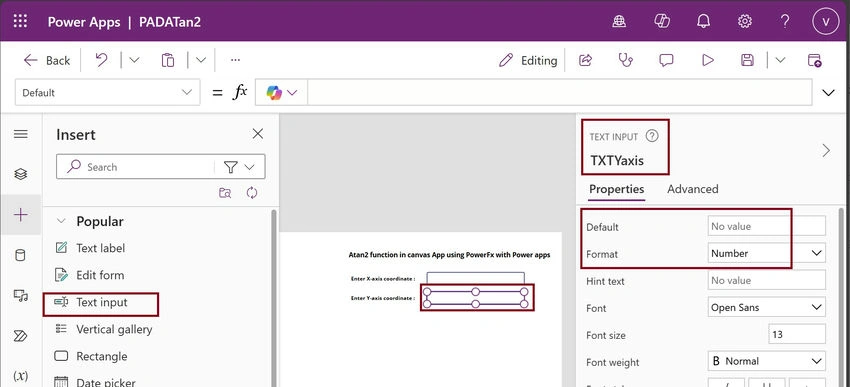Click the TXTYaxis control name

click(x=617, y=160)
